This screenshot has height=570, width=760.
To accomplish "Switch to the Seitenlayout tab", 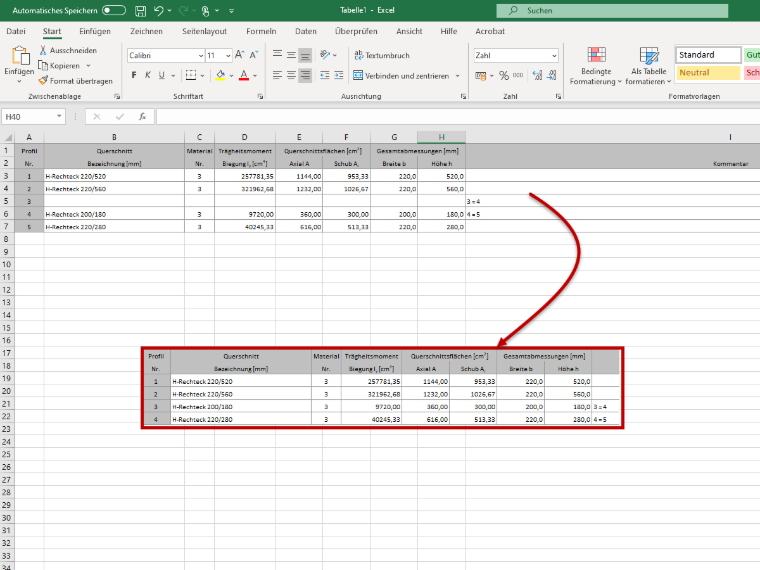I will [205, 31].
